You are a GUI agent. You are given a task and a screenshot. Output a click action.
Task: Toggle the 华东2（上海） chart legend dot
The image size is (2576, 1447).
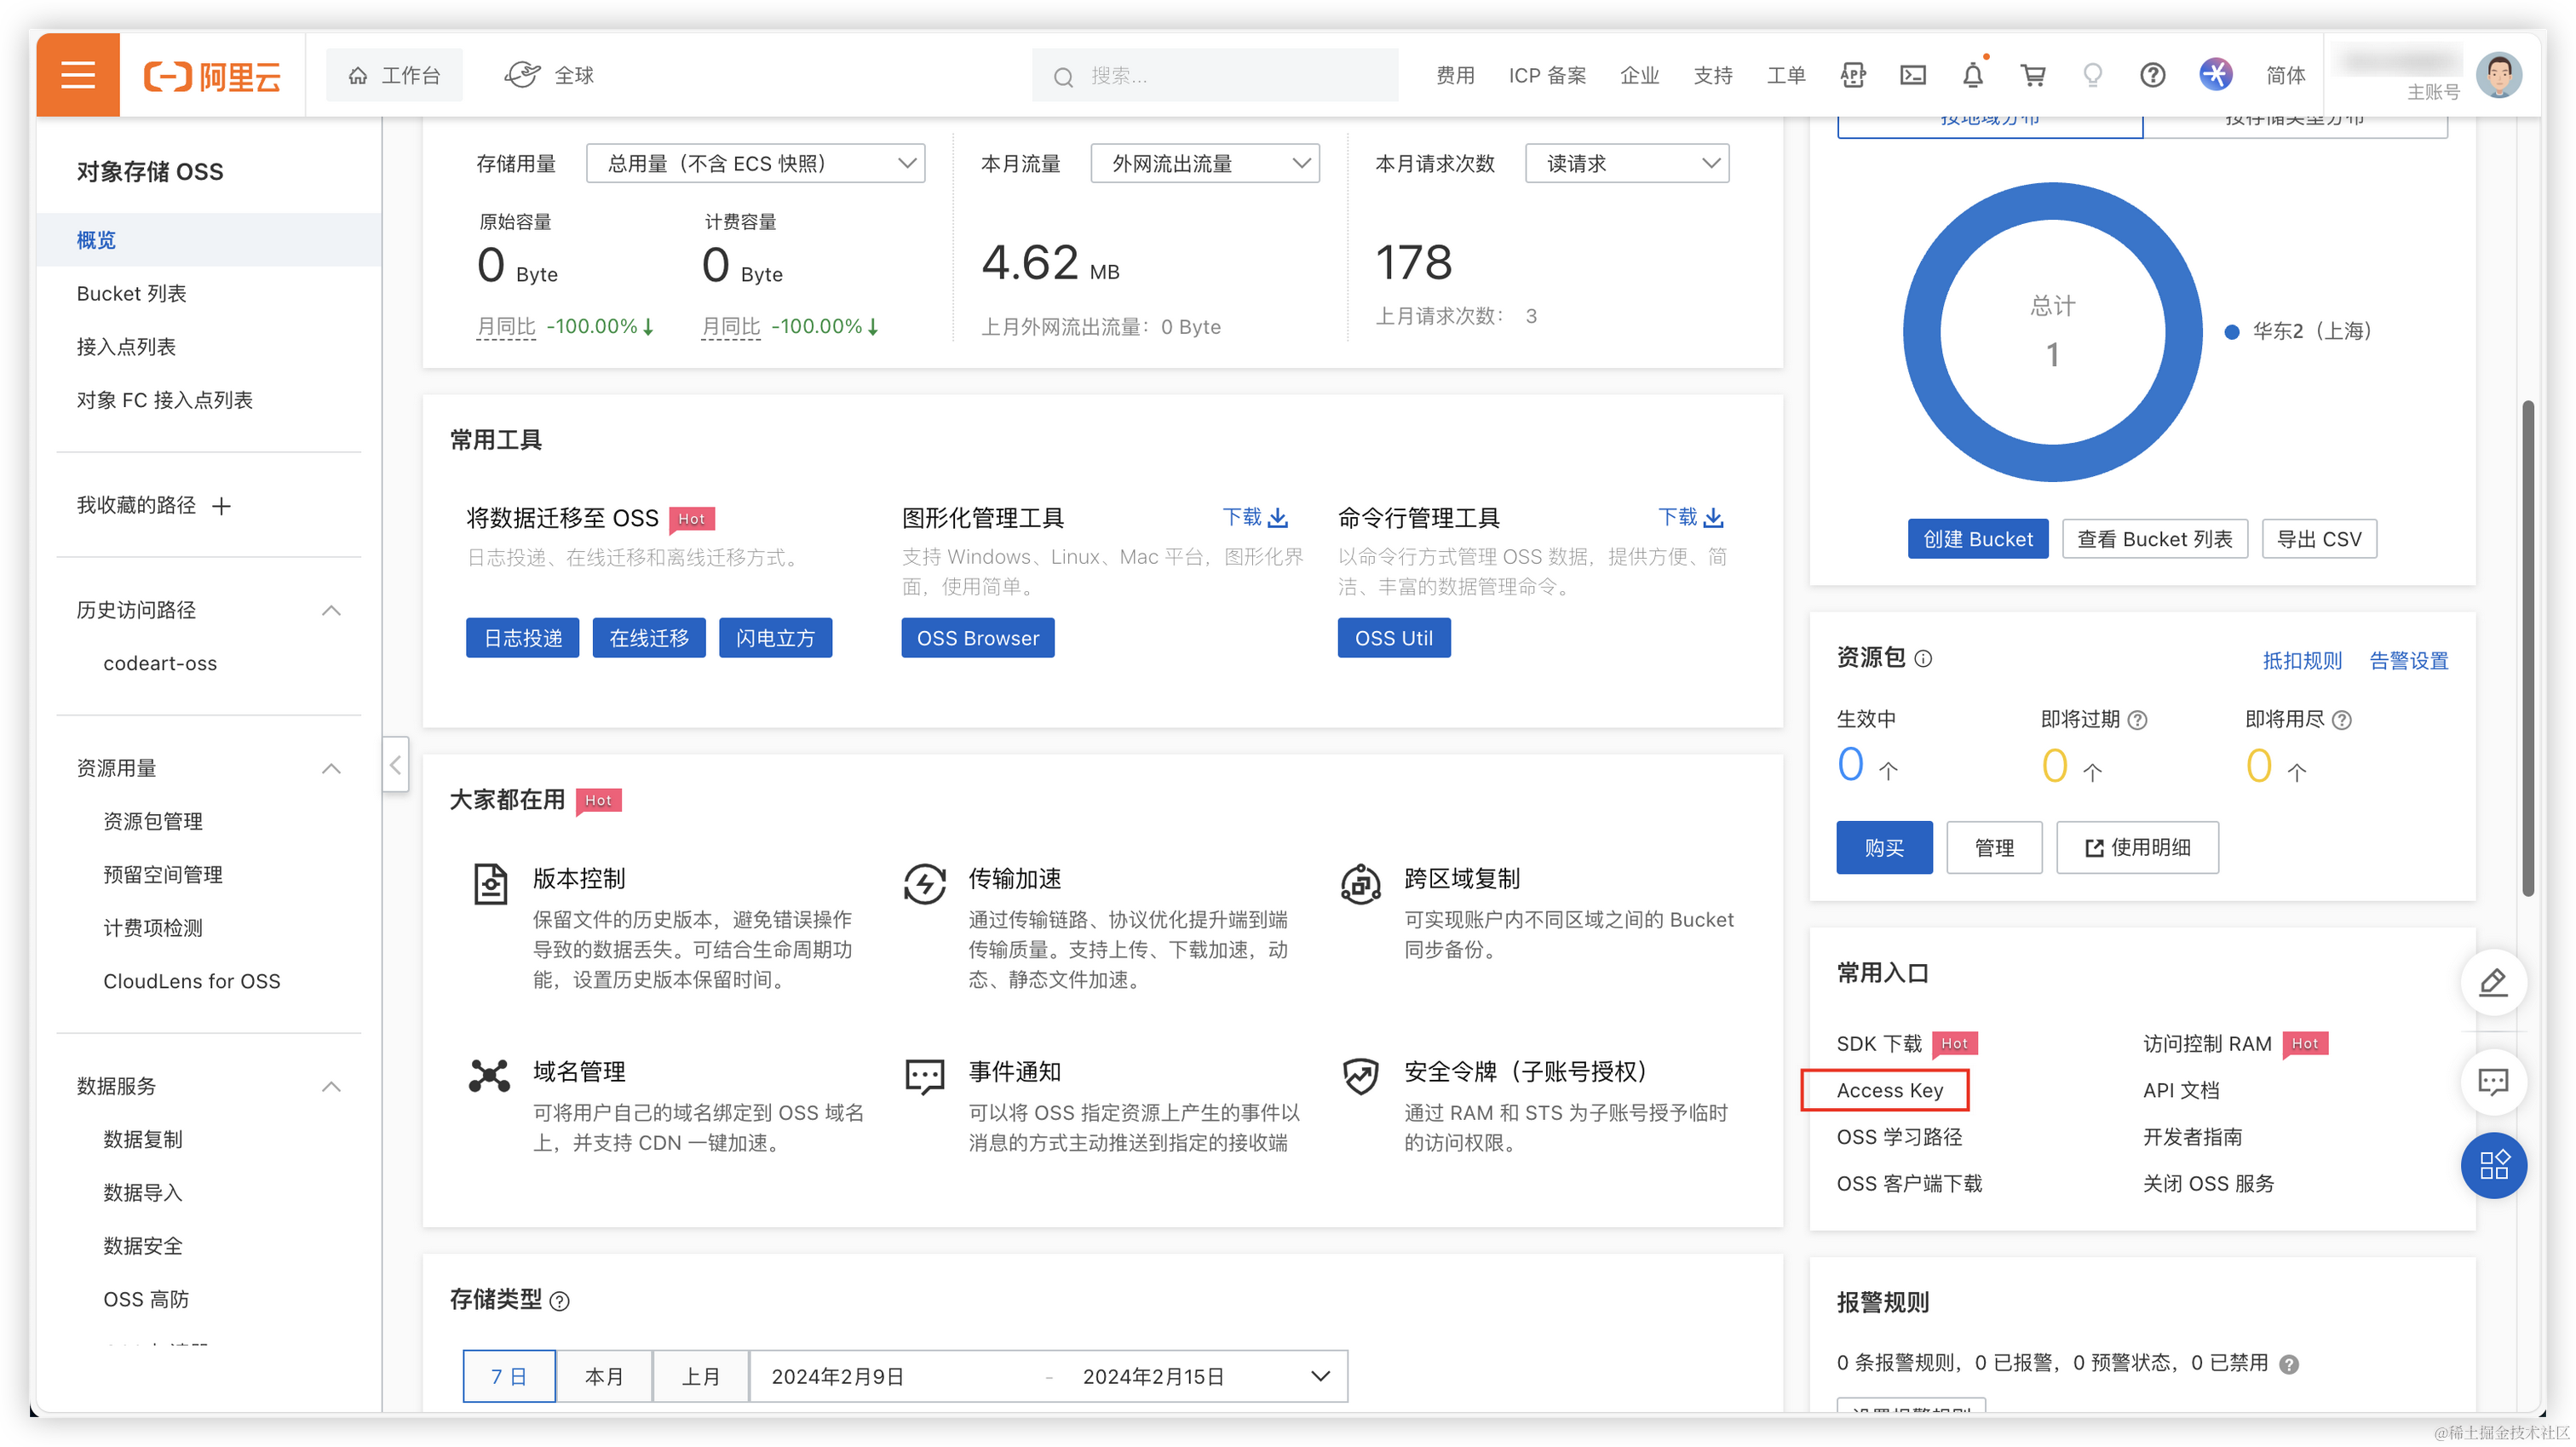(x=2231, y=331)
